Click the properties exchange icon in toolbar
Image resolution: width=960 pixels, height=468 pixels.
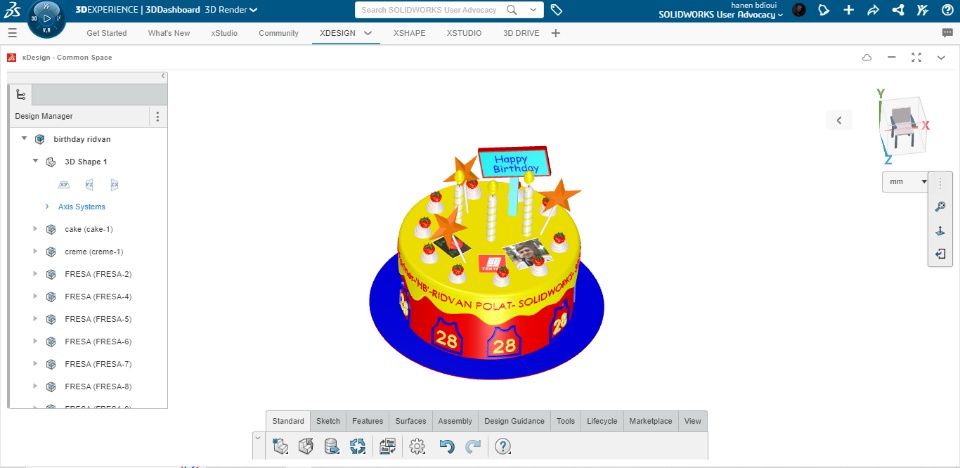388,447
